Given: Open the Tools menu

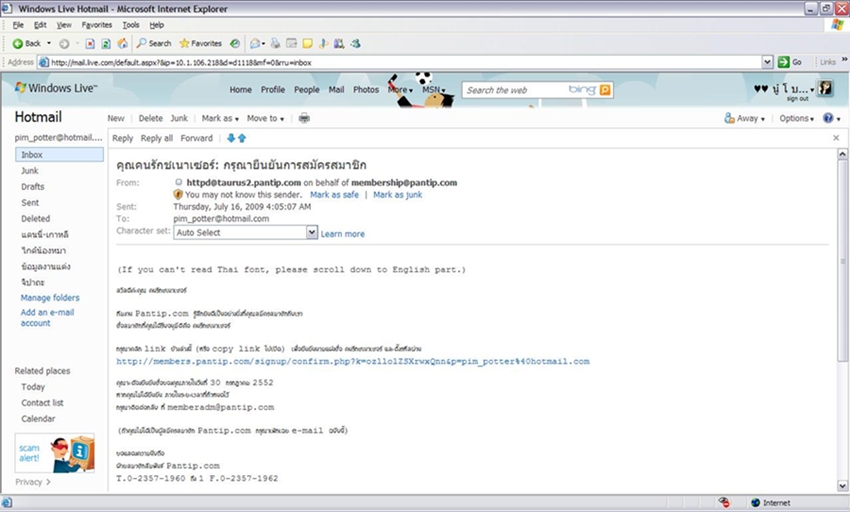Looking at the screenshot, I should point(131,25).
